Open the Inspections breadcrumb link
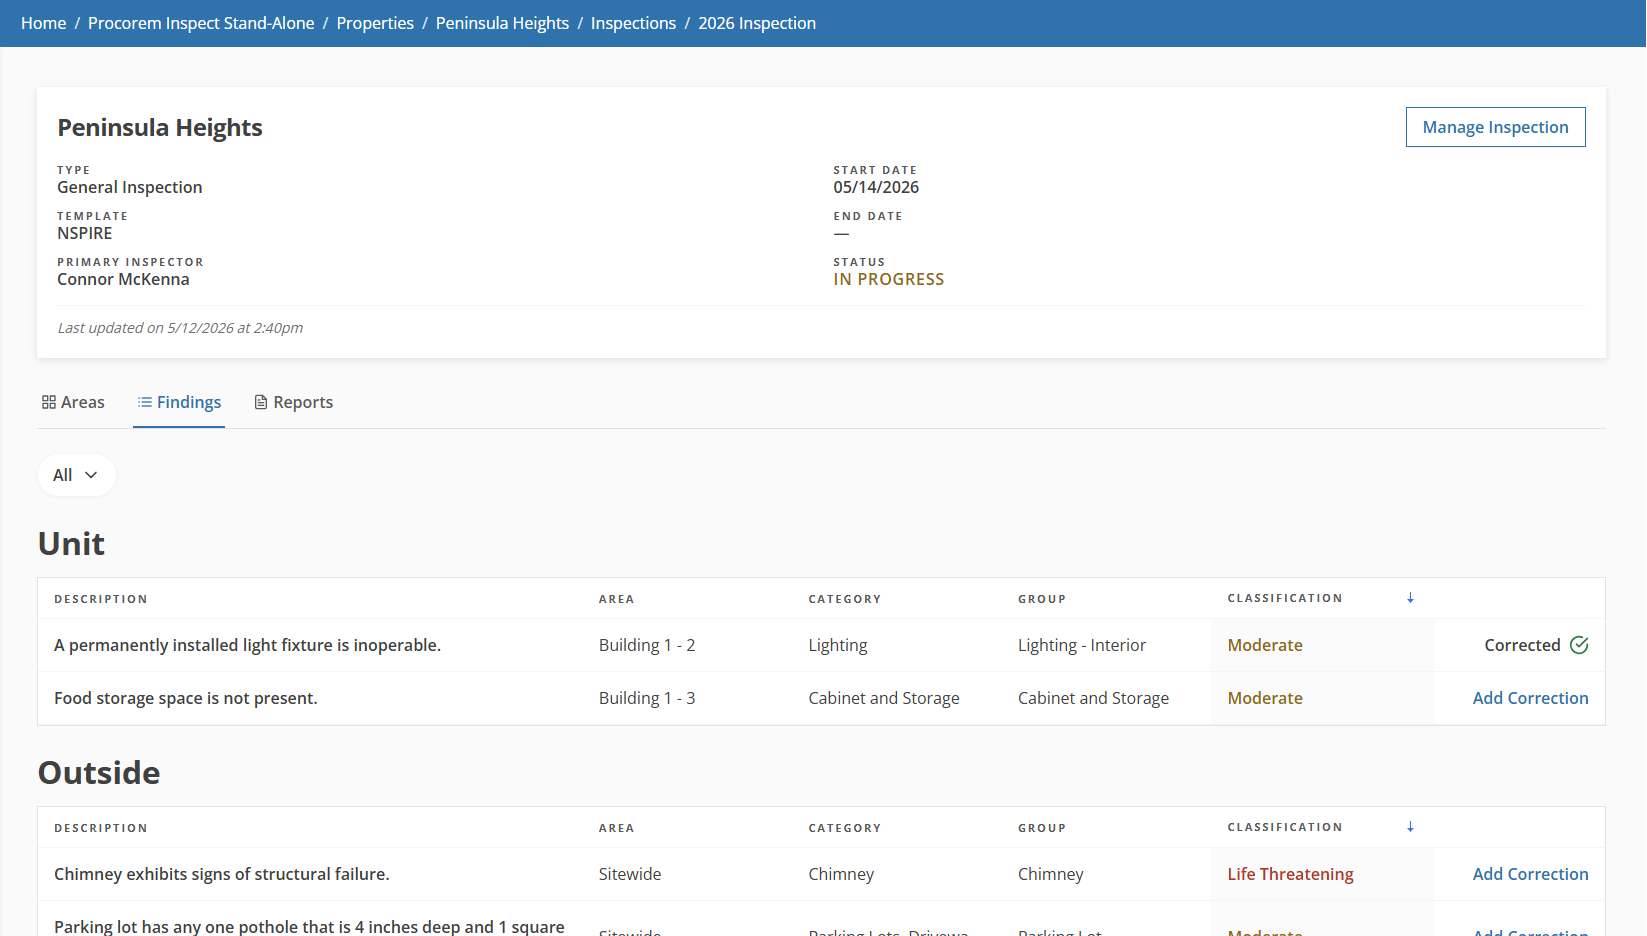Viewport: 1647px width, 936px height. coord(633,23)
